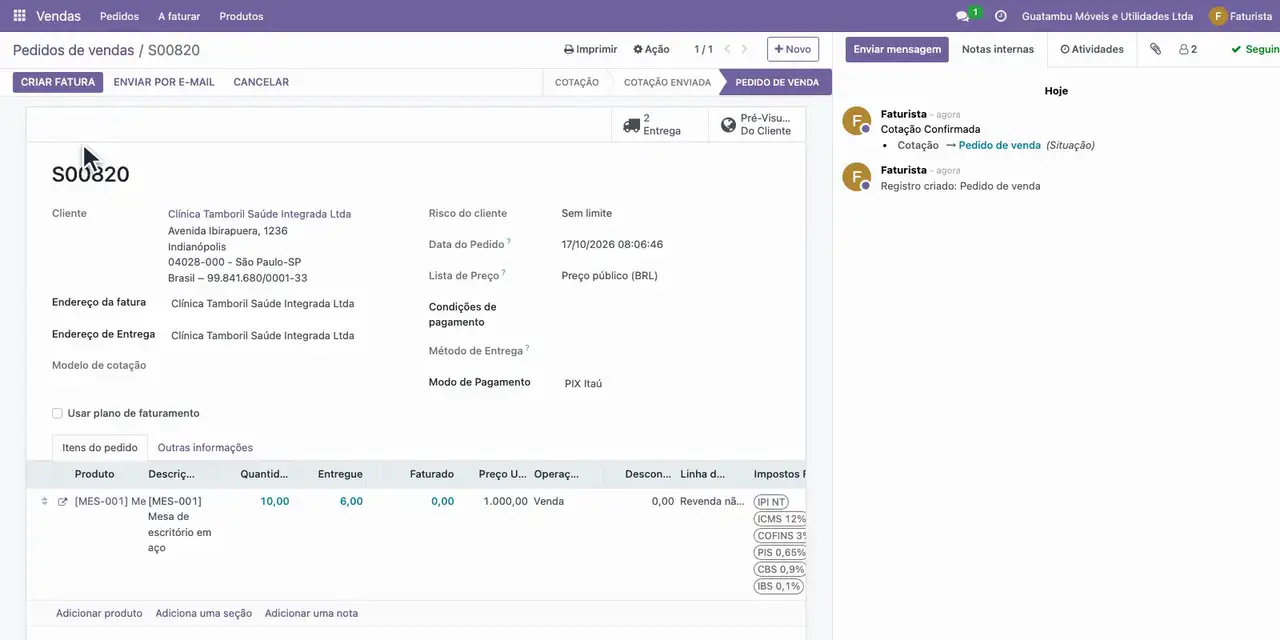Switch to the Outras informações tab
1280x640 pixels.
[x=205, y=448]
